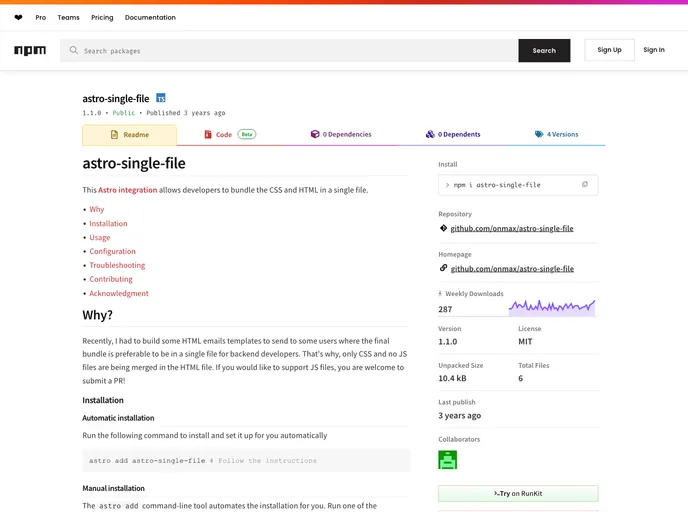Copy the npm install command

[x=584, y=185]
